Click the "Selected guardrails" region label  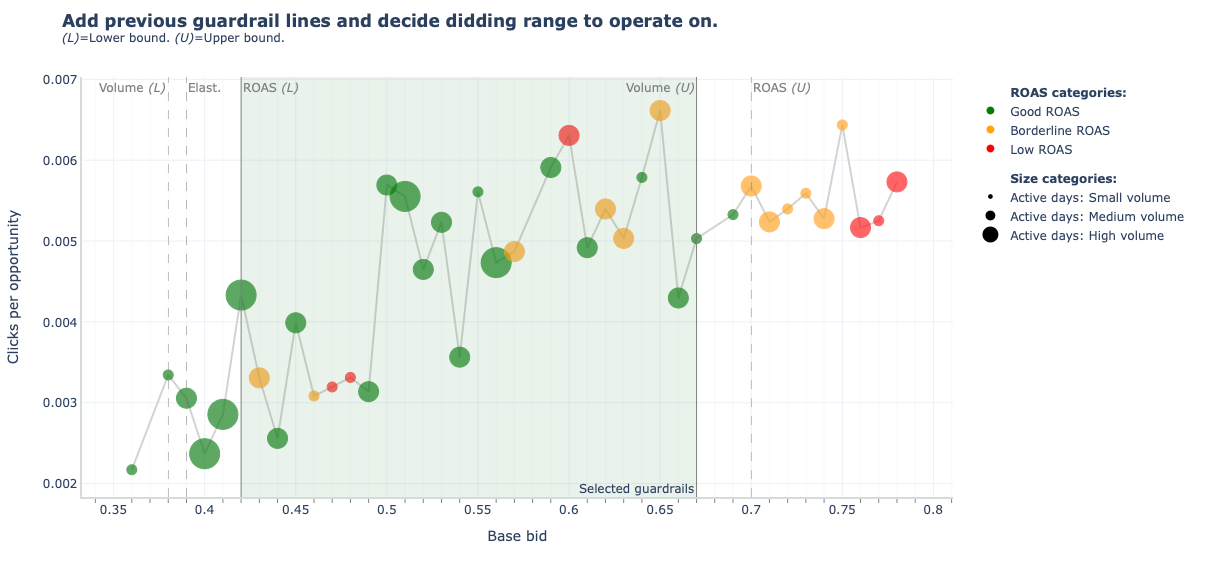tap(636, 489)
